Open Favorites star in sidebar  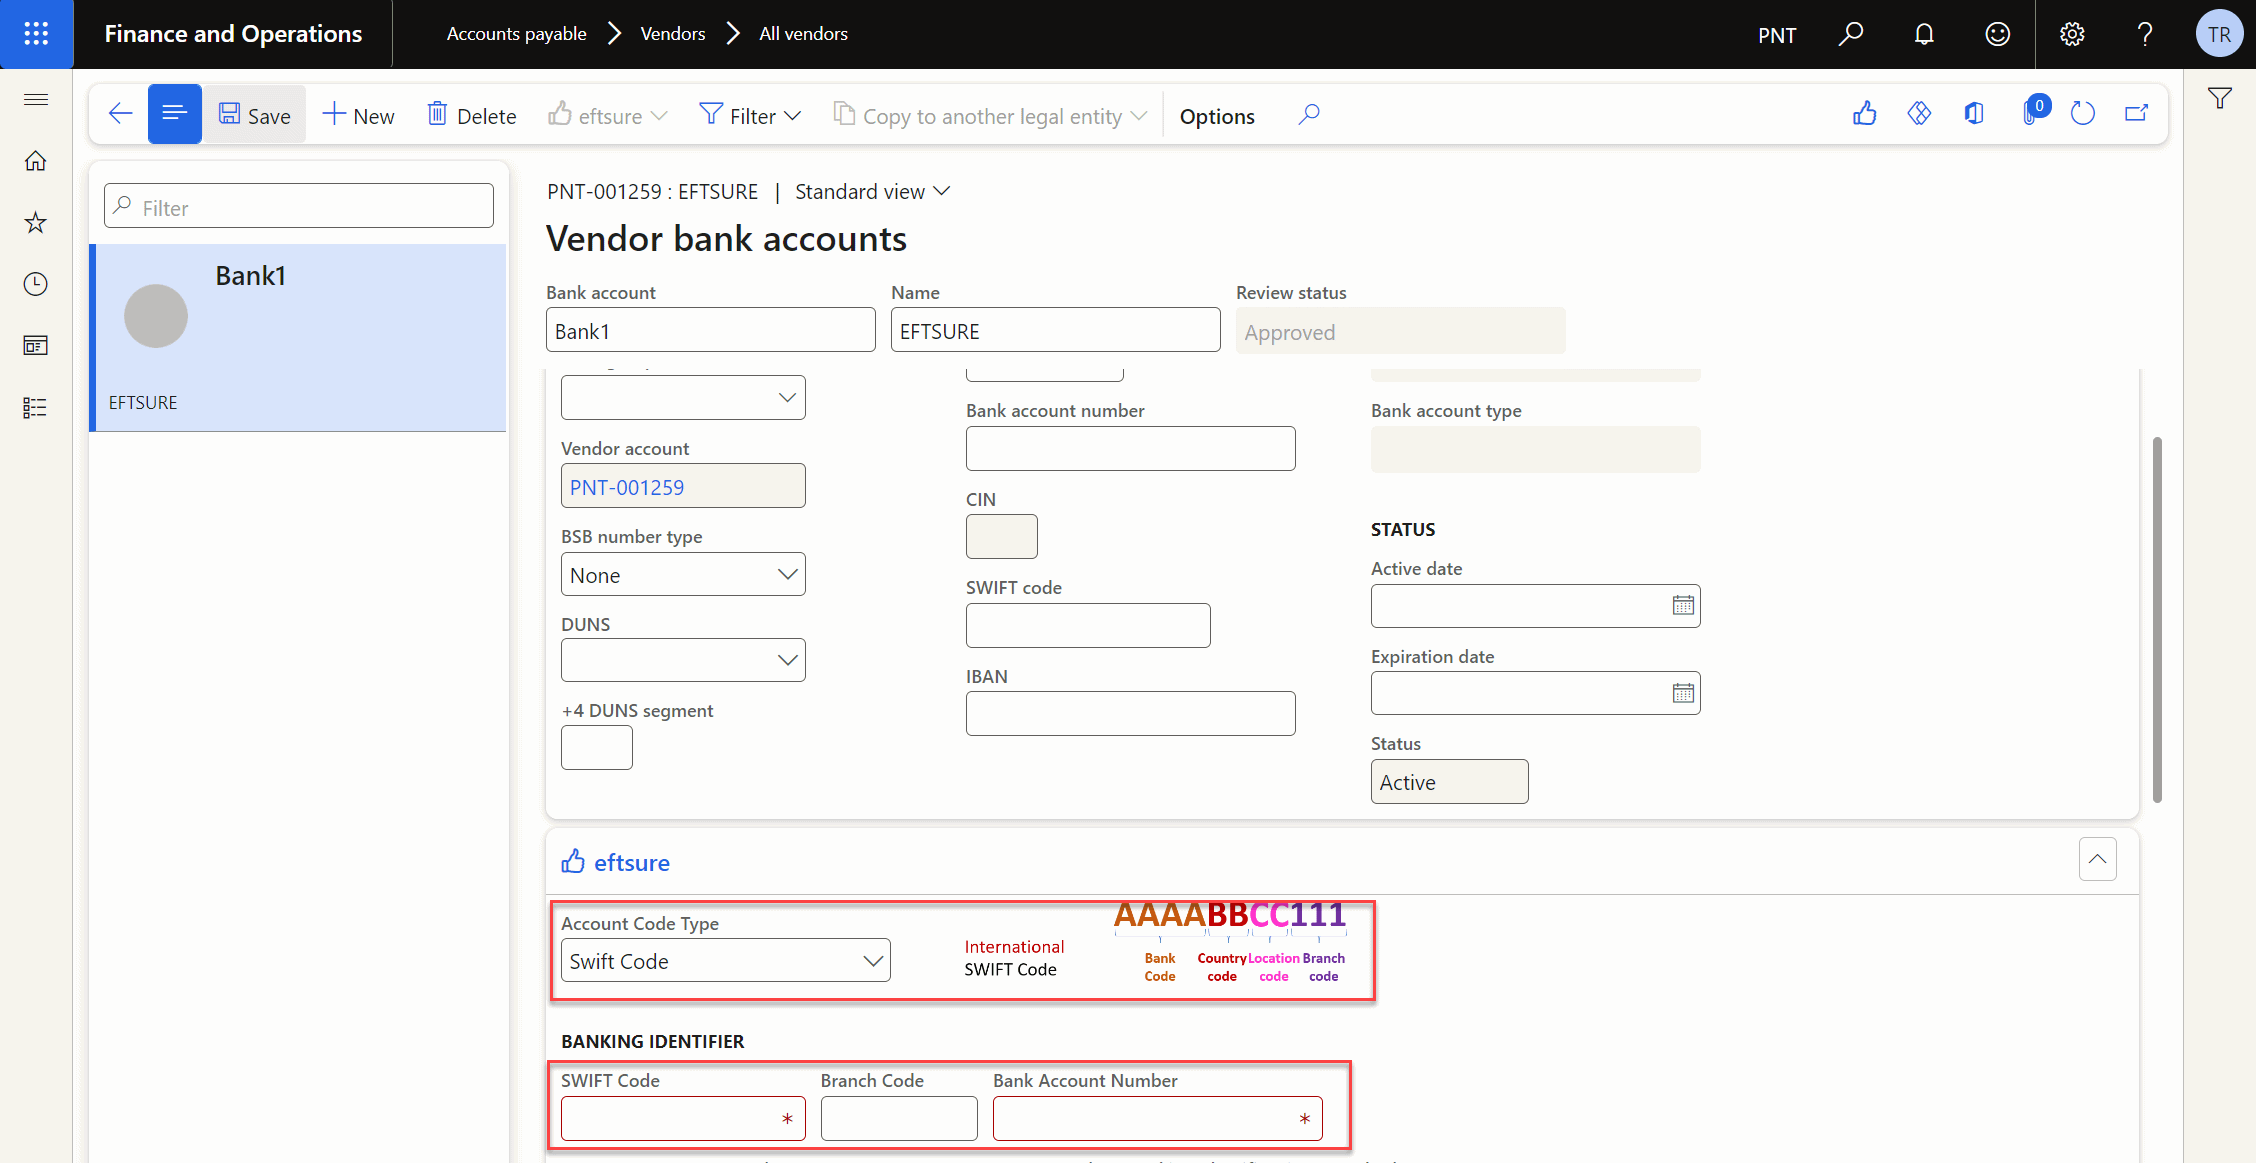tap(36, 222)
